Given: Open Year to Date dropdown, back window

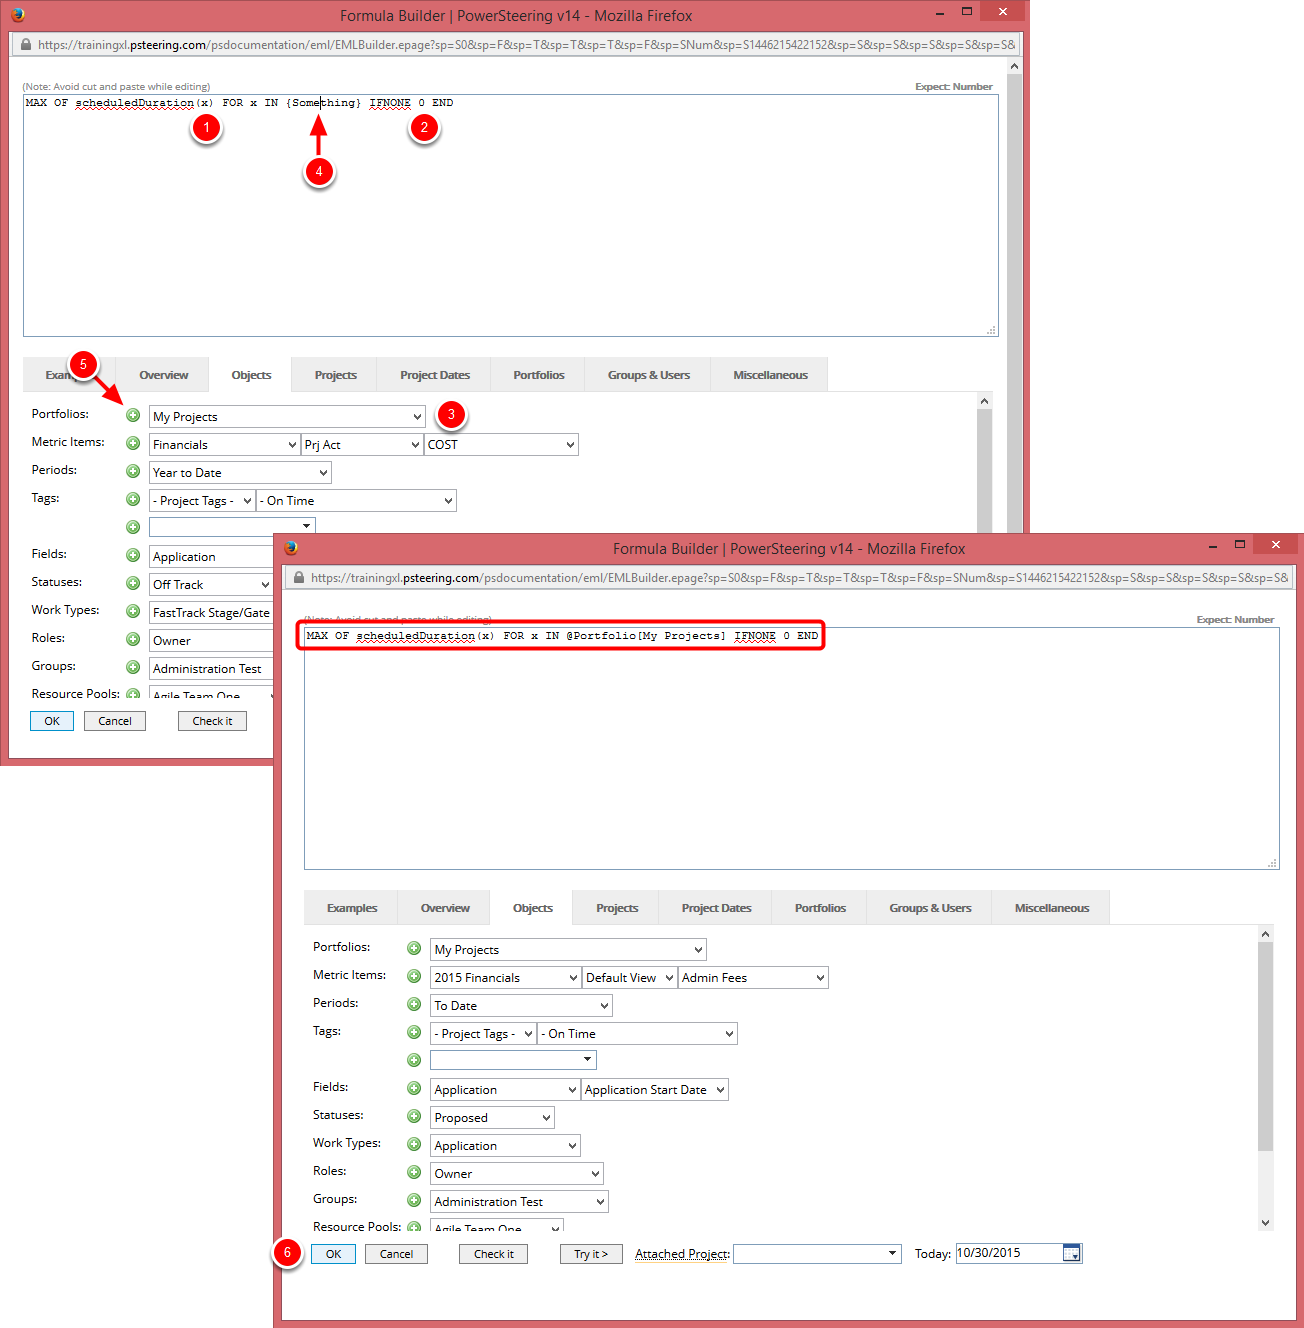Looking at the screenshot, I should pyautogui.click(x=240, y=472).
